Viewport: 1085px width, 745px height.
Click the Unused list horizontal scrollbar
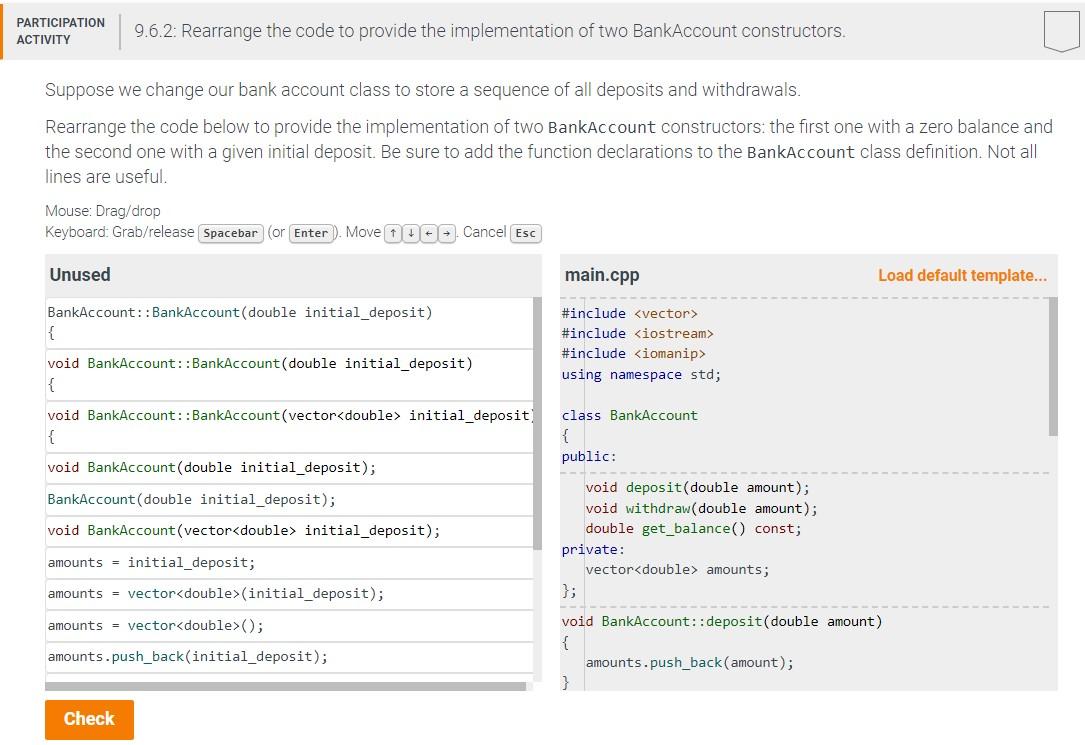(285, 687)
